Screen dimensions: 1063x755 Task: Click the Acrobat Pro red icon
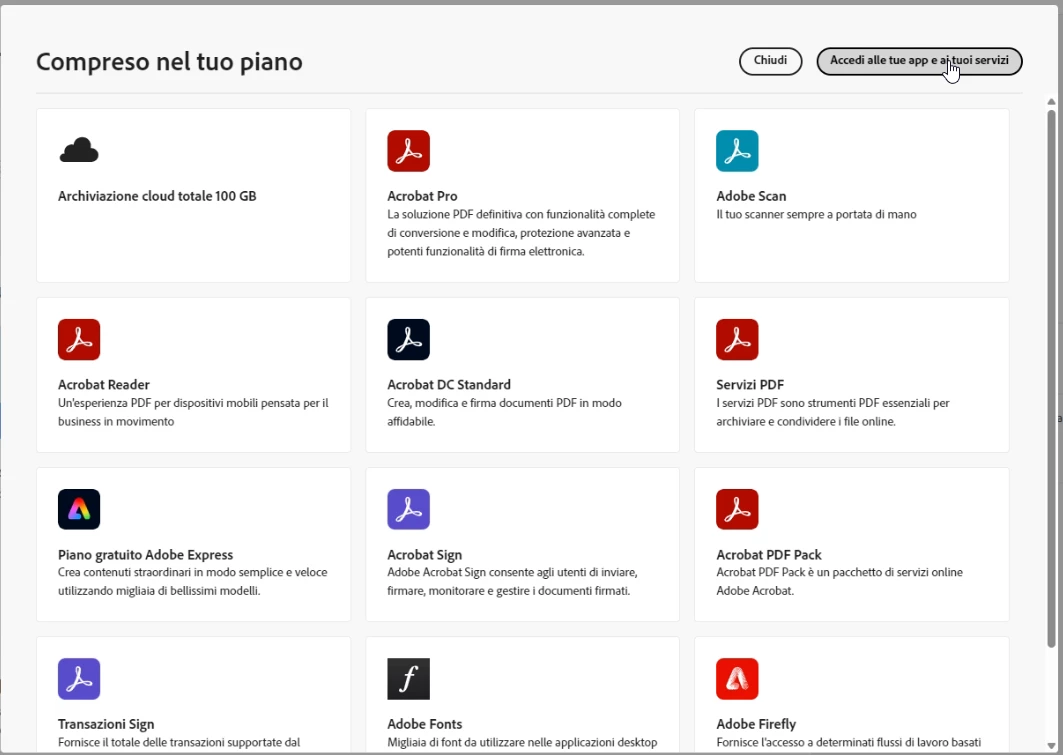click(x=408, y=150)
